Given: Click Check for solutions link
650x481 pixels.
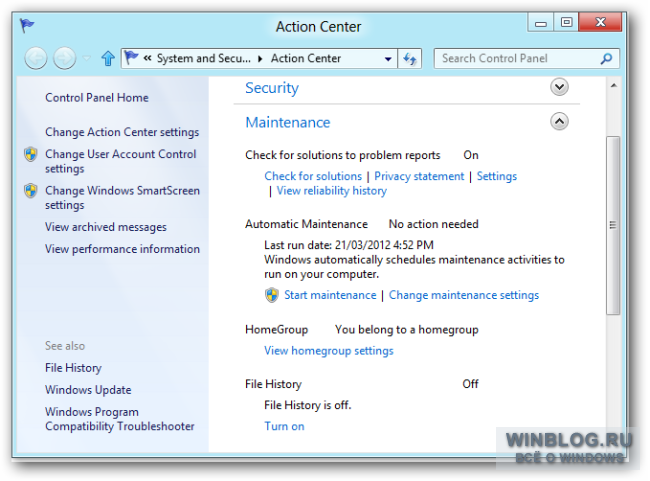Looking at the screenshot, I should (x=313, y=176).
